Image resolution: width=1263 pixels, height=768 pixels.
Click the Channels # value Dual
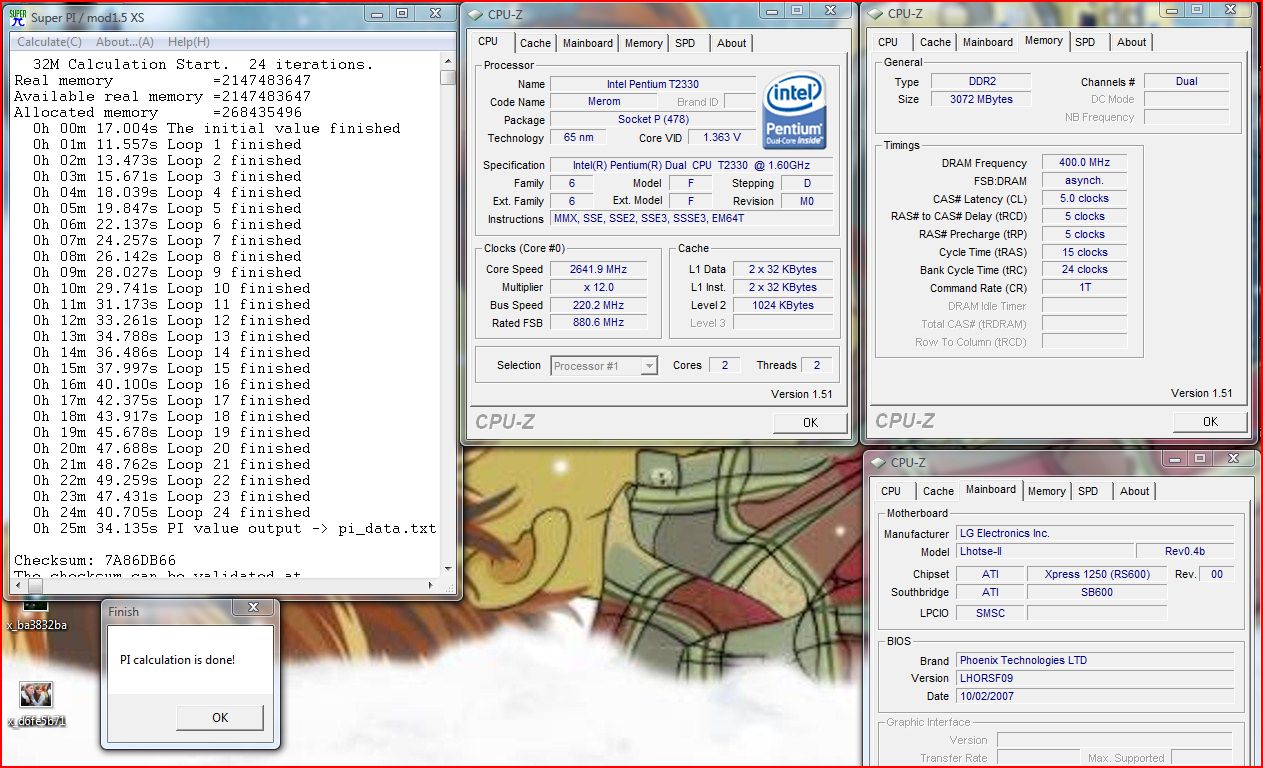coord(1187,82)
